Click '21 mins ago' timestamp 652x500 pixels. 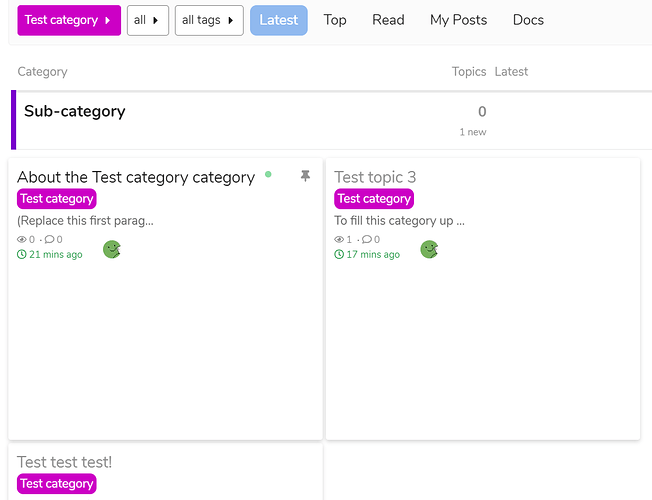coord(56,254)
